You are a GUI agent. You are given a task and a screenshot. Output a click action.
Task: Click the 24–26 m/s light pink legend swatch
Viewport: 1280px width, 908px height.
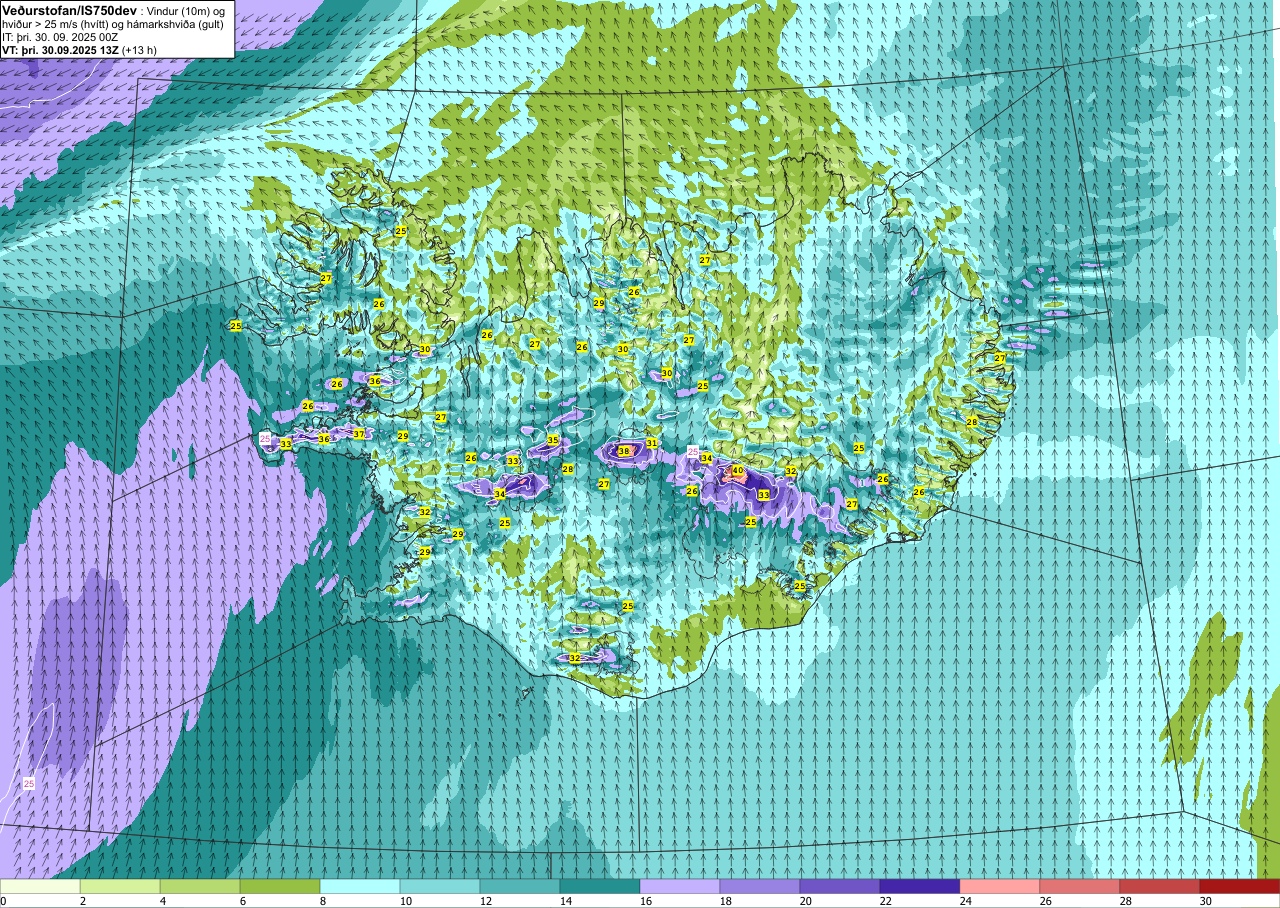pos(1000,886)
